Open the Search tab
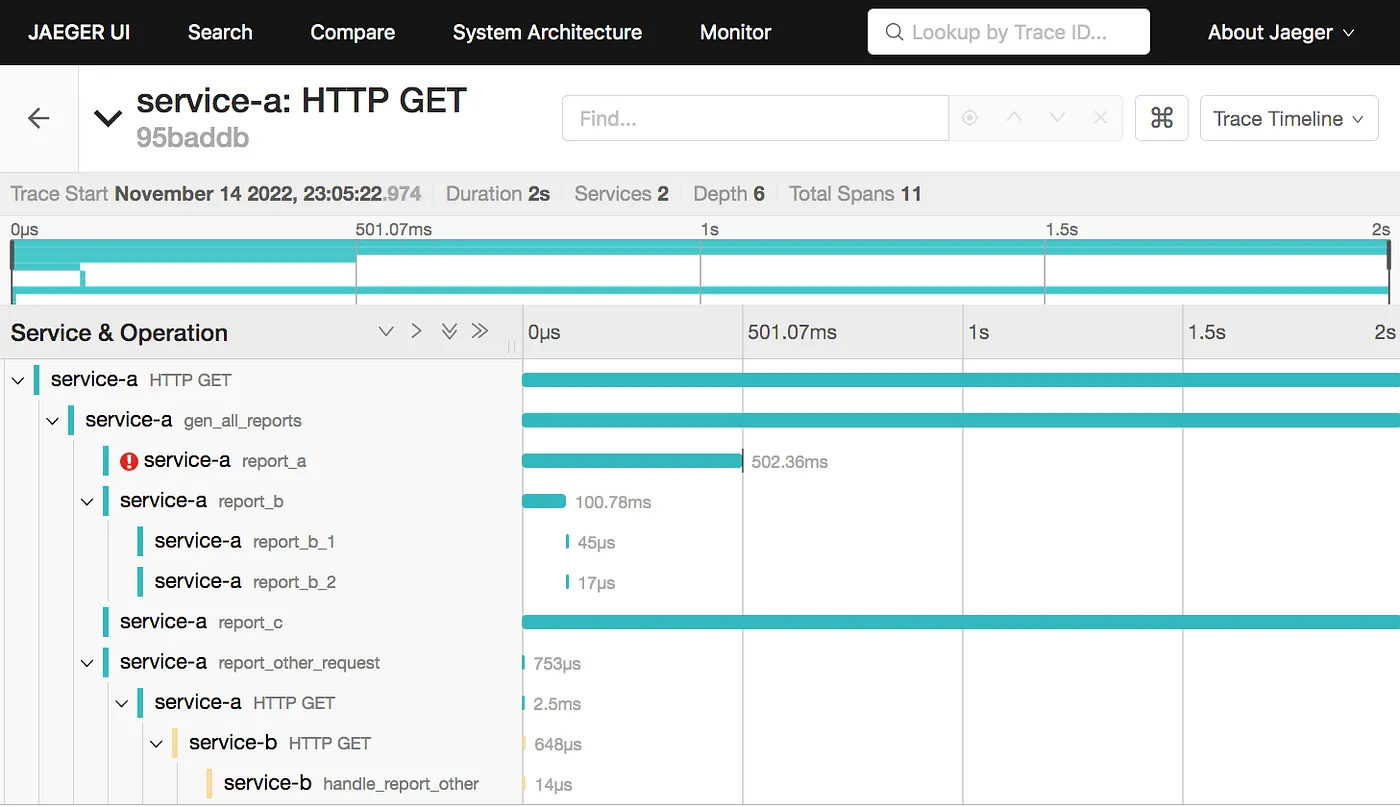 pos(220,32)
